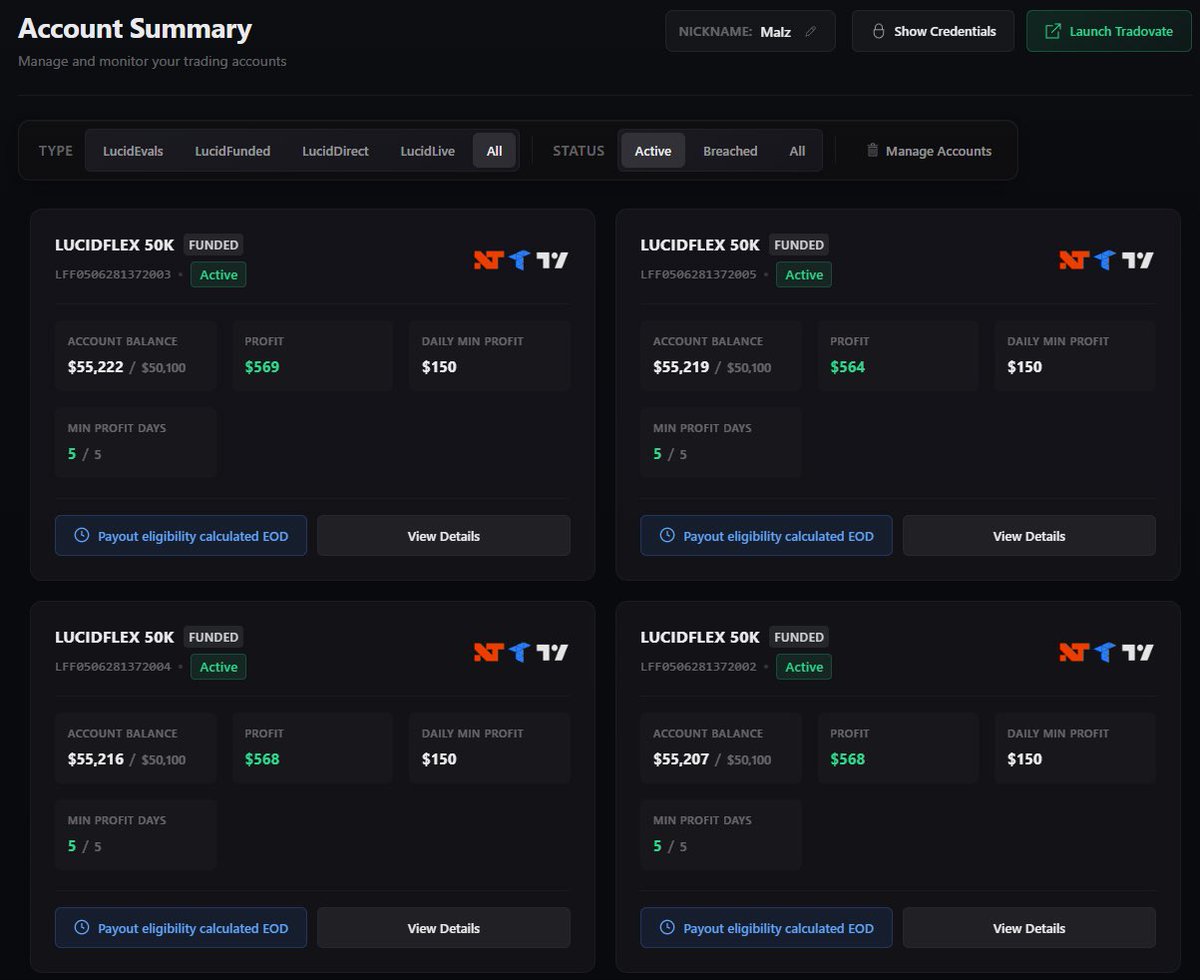Click TradingView logo on account LFF0506281372004
Screen dimensions: 1200x980
pos(552,652)
